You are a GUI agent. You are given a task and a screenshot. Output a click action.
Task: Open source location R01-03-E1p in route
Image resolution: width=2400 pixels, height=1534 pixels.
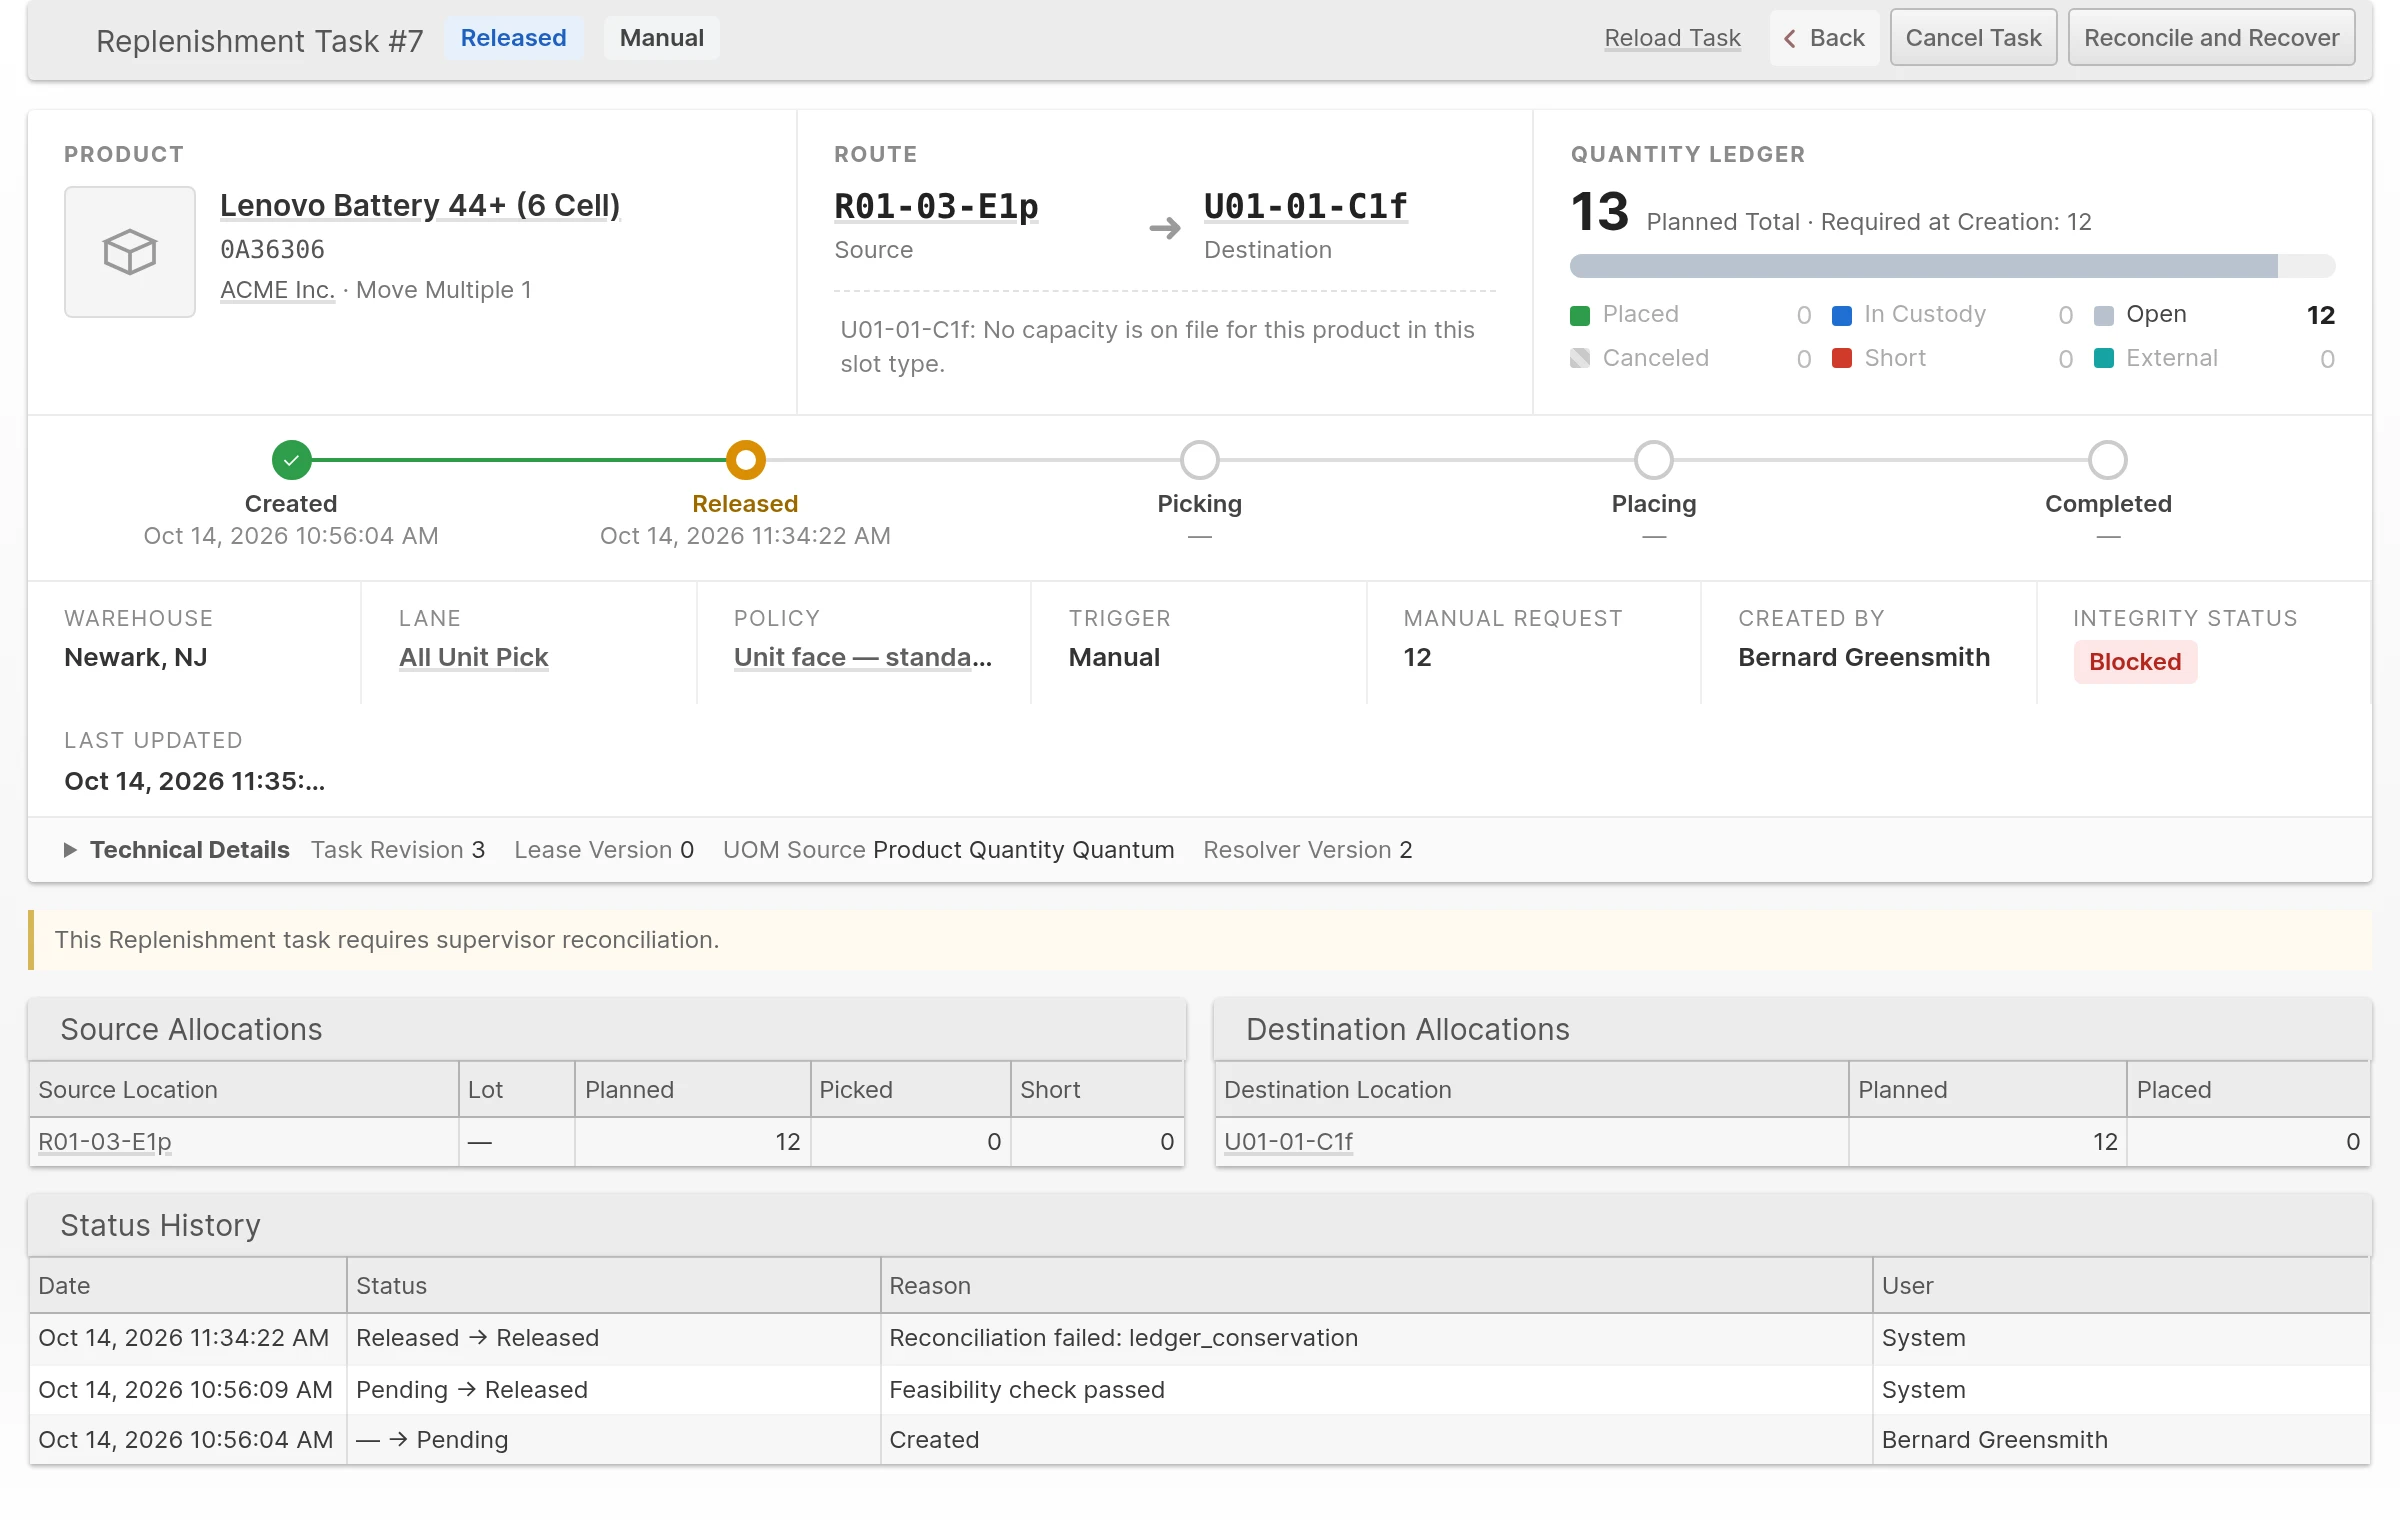tap(936, 206)
